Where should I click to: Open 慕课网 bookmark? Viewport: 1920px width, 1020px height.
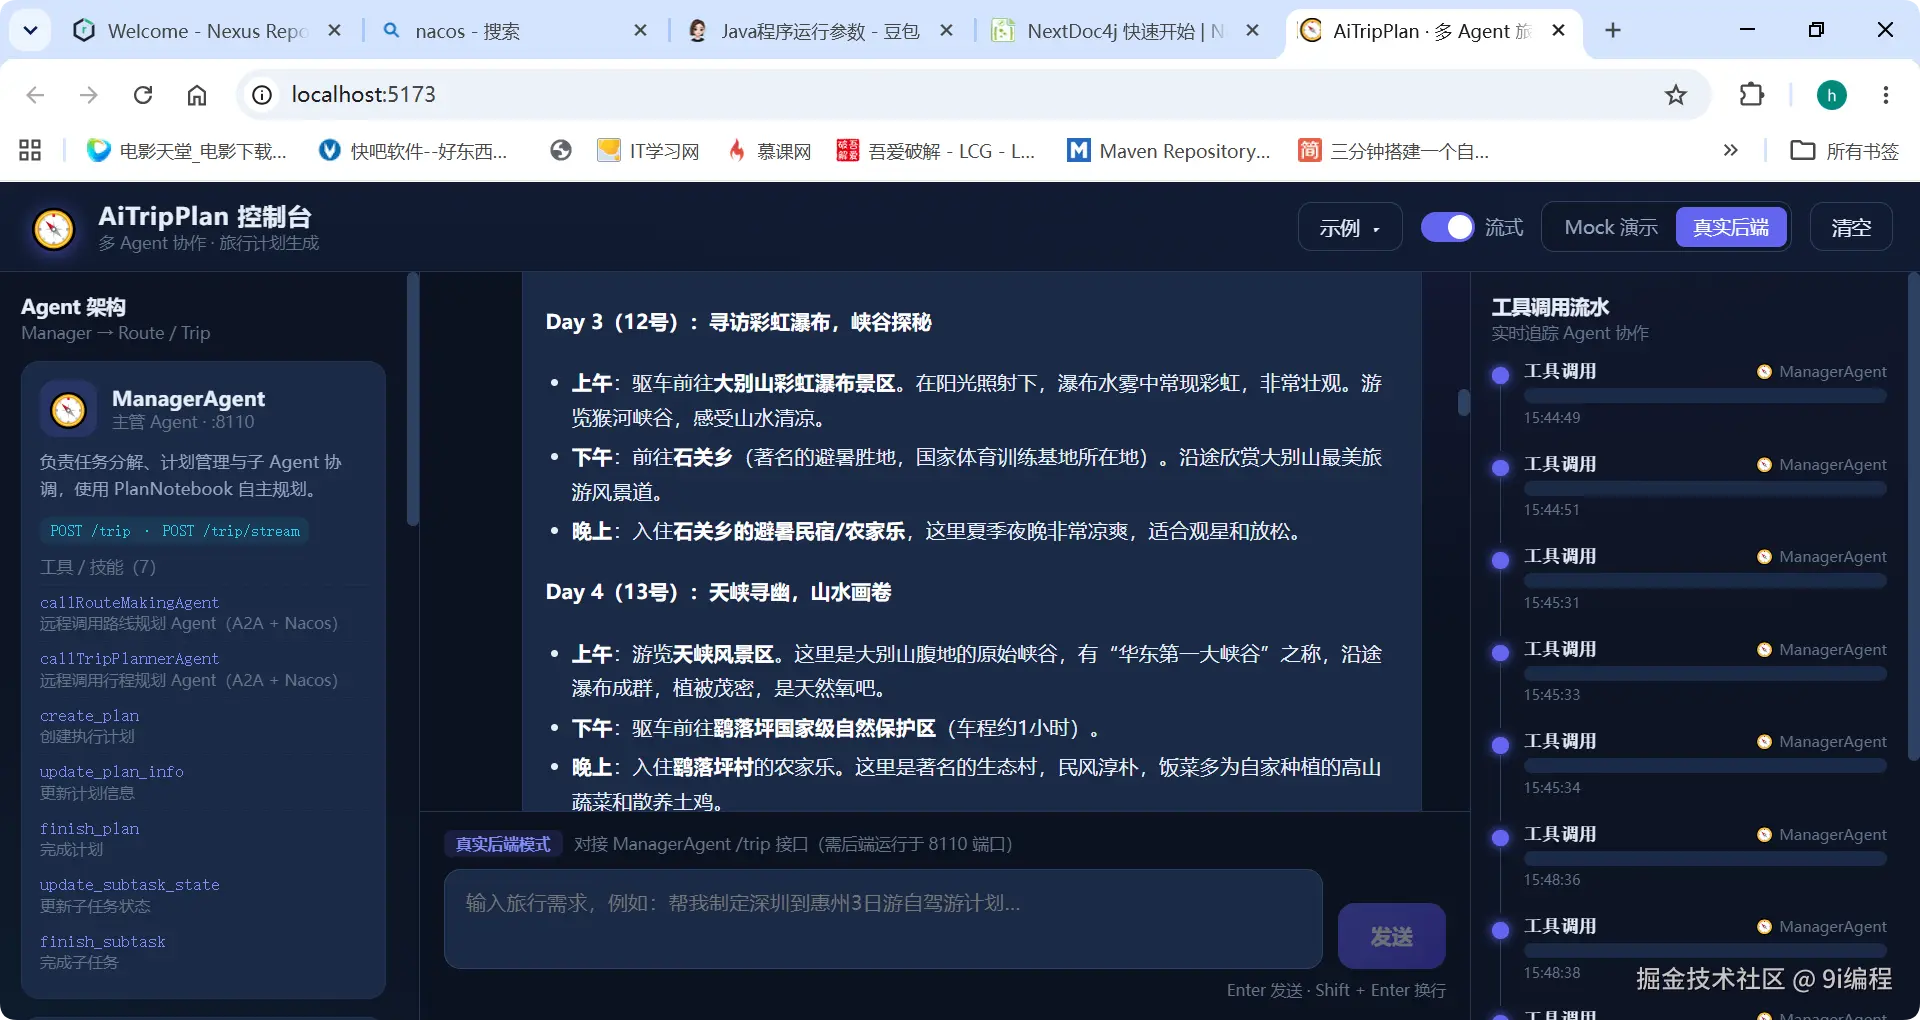click(x=769, y=151)
